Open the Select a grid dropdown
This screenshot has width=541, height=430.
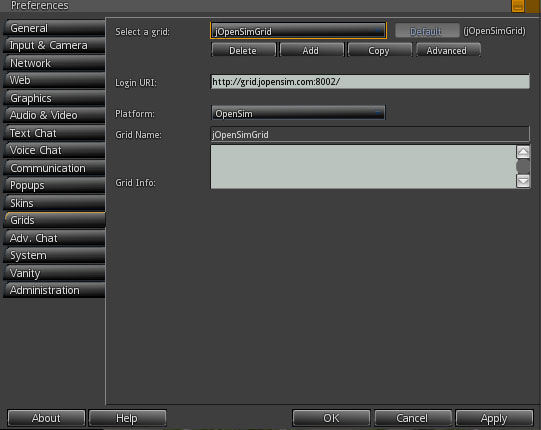click(x=298, y=31)
